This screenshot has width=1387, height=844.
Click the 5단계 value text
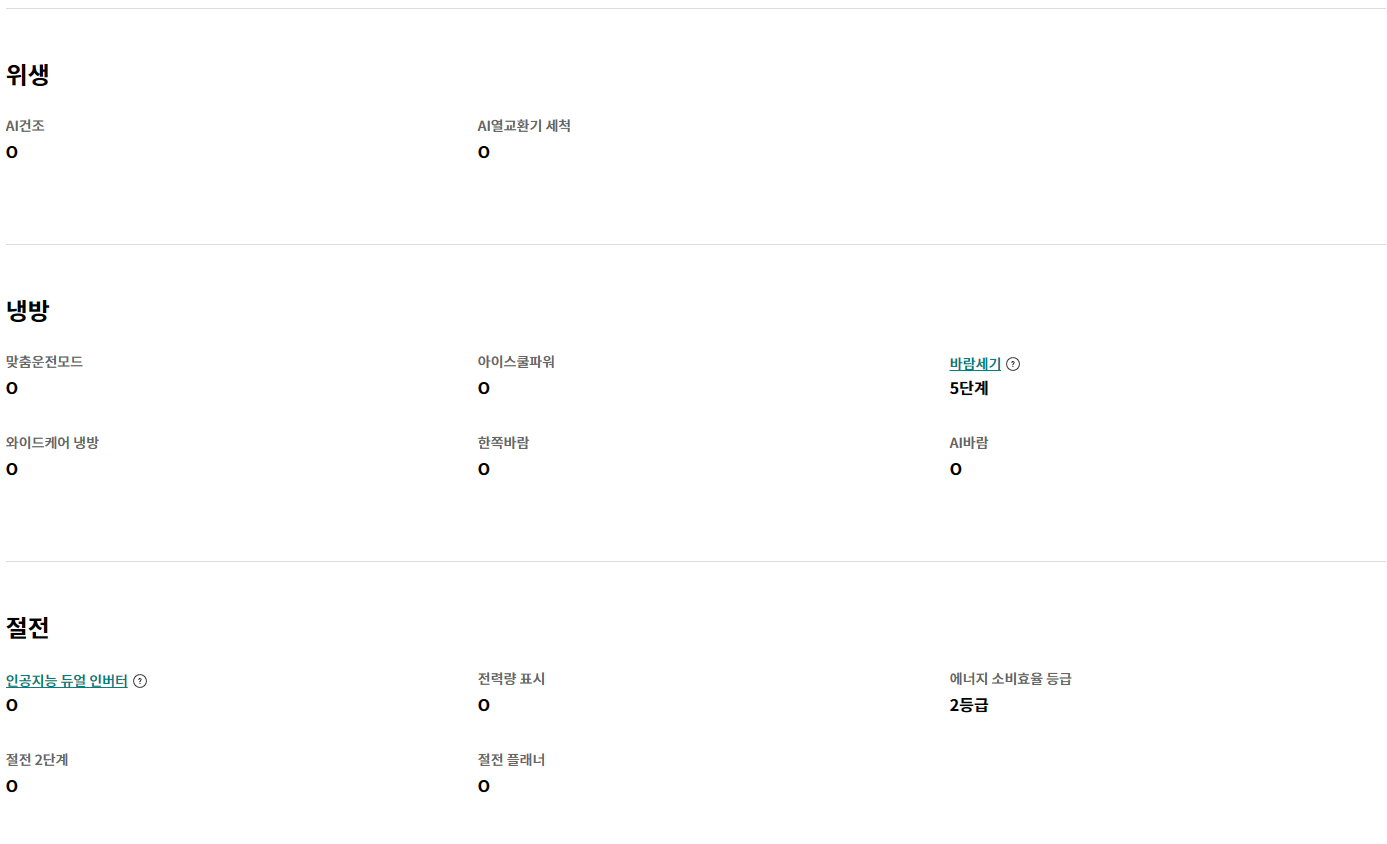coord(969,388)
